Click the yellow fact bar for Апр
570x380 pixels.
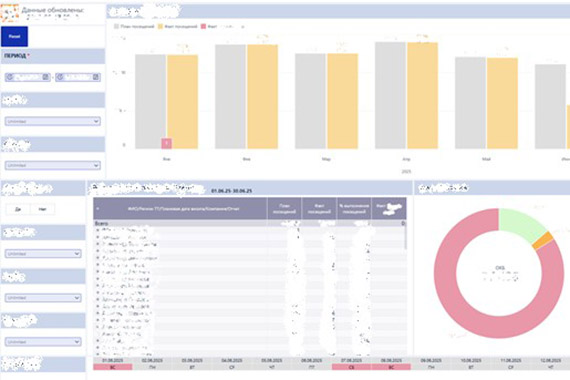[x=422, y=95]
